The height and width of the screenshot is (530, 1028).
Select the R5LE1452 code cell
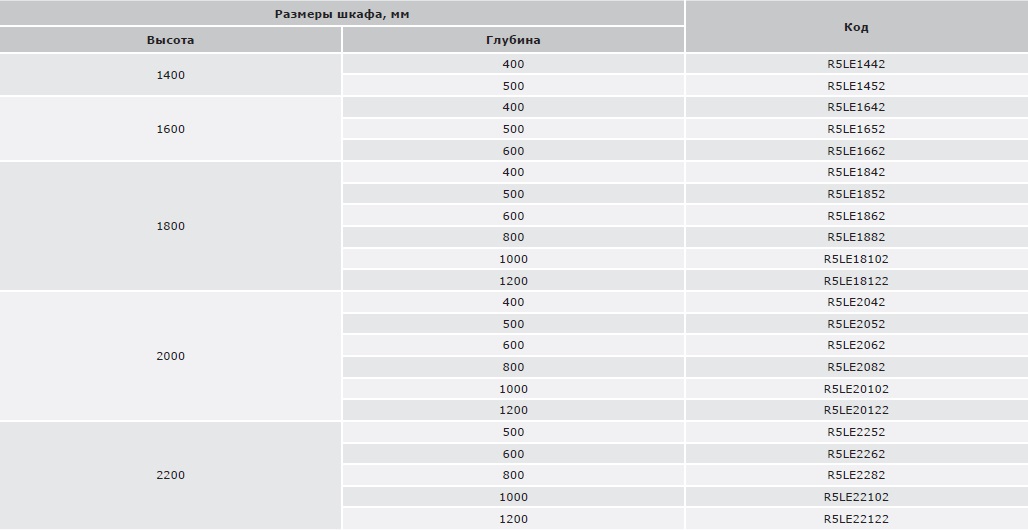856,86
